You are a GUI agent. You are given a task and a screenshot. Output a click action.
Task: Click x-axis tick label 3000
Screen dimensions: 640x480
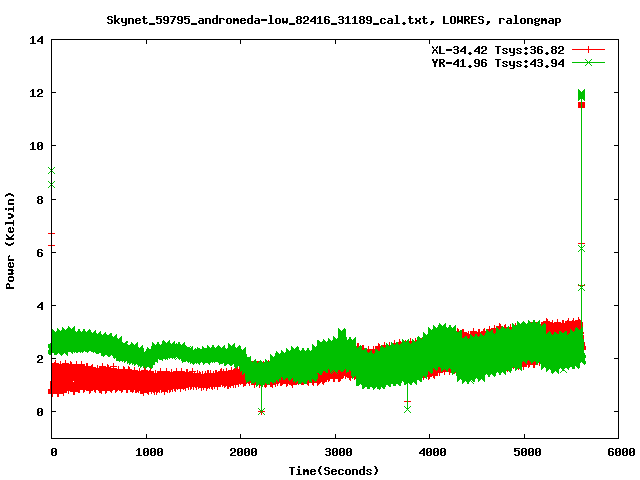pyautogui.click(x=338, y=452)
